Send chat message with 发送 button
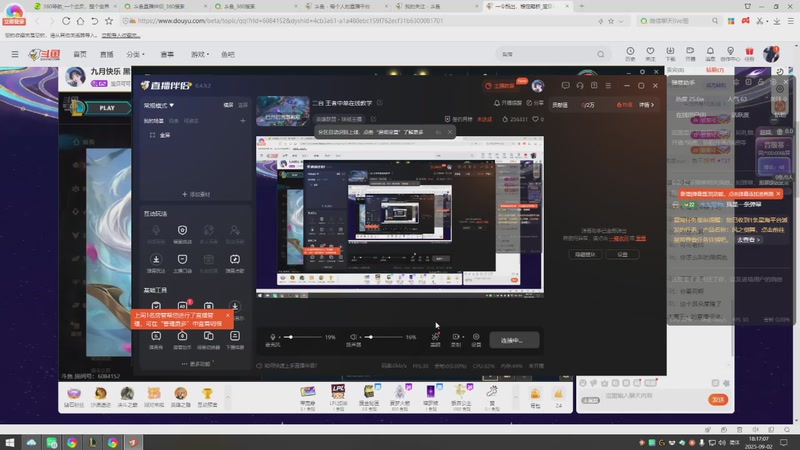Viewport: 800px width, 450px height. (718, 399)
